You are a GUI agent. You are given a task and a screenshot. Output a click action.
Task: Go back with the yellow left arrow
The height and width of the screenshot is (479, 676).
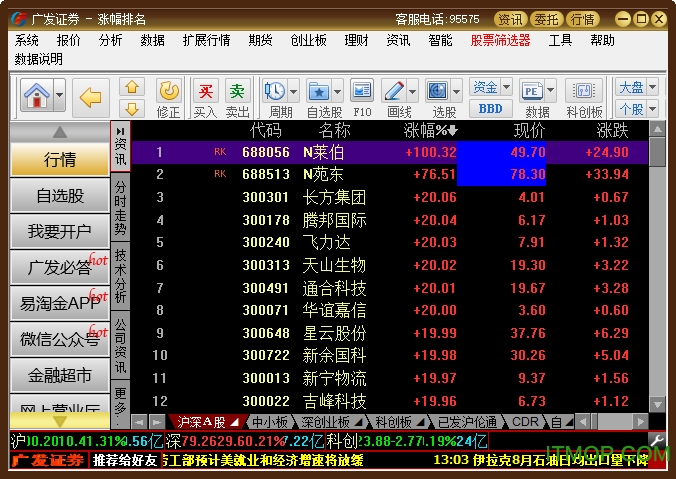point(91,98)
